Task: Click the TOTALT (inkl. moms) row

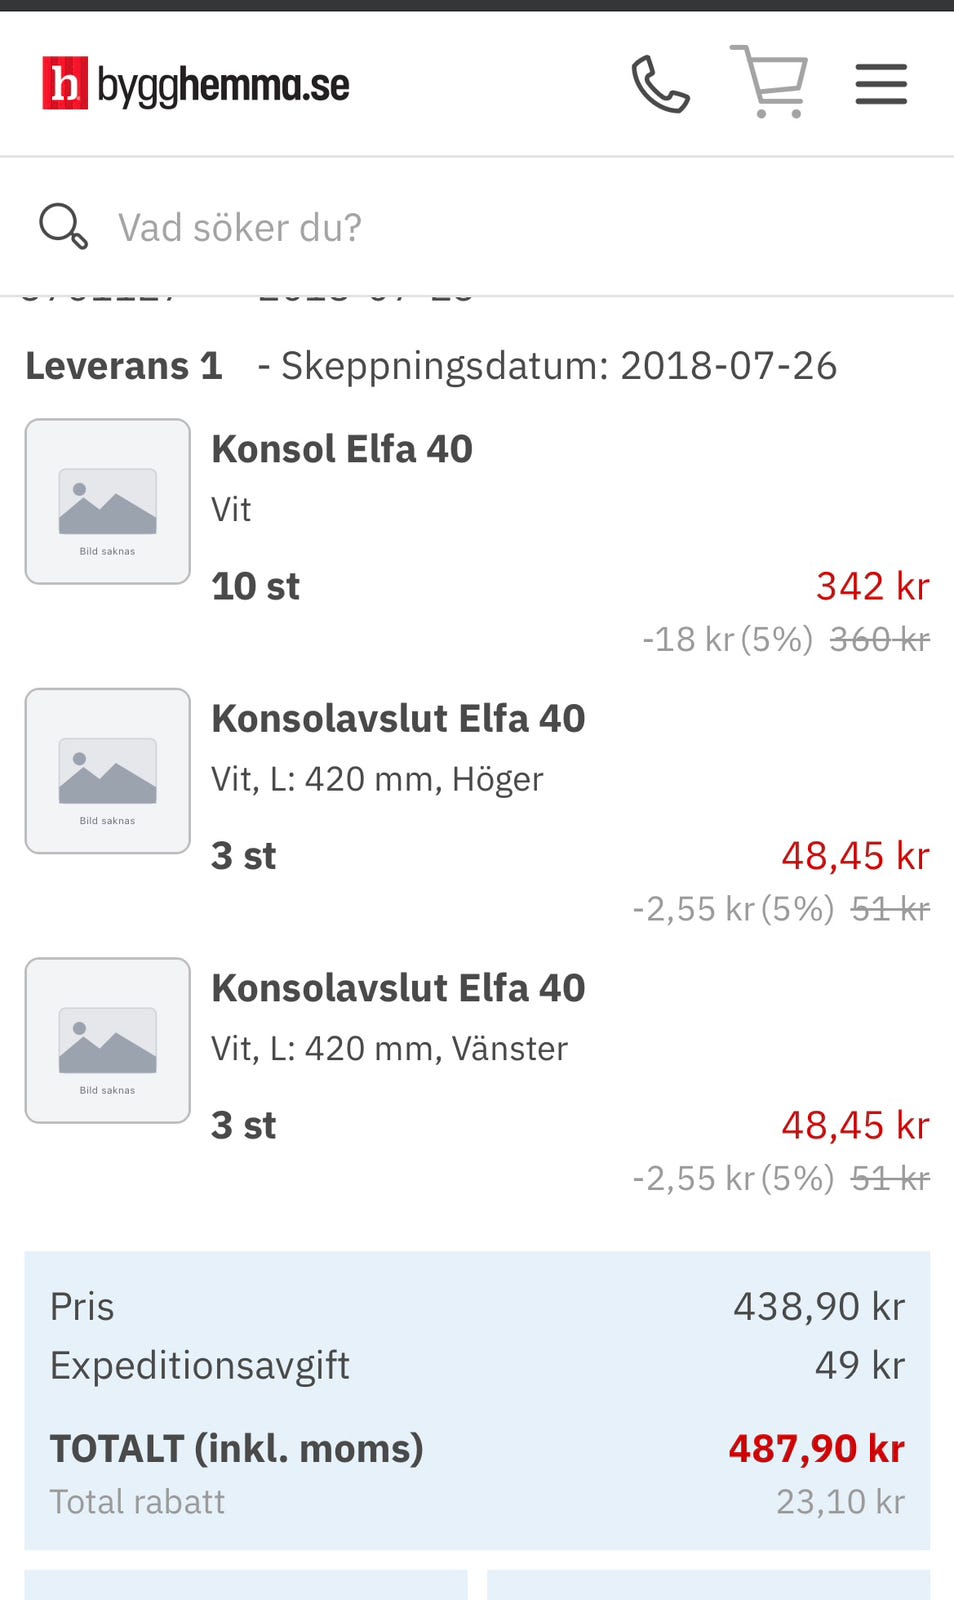Action: coord(477,1448)
